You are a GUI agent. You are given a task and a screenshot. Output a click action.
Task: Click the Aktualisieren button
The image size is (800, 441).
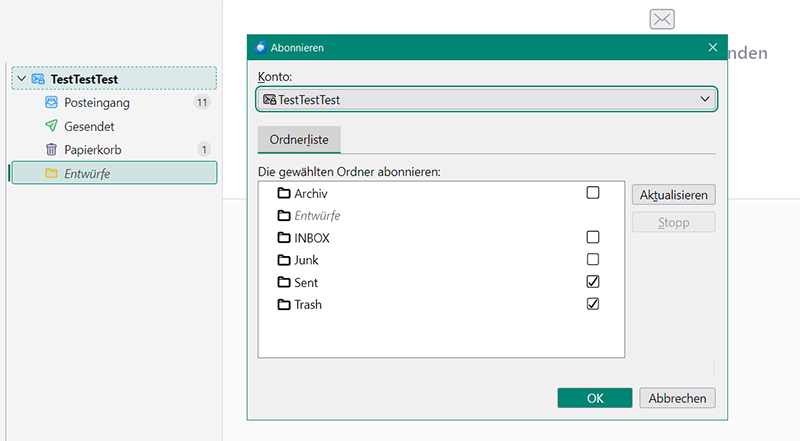pos(674,195)
